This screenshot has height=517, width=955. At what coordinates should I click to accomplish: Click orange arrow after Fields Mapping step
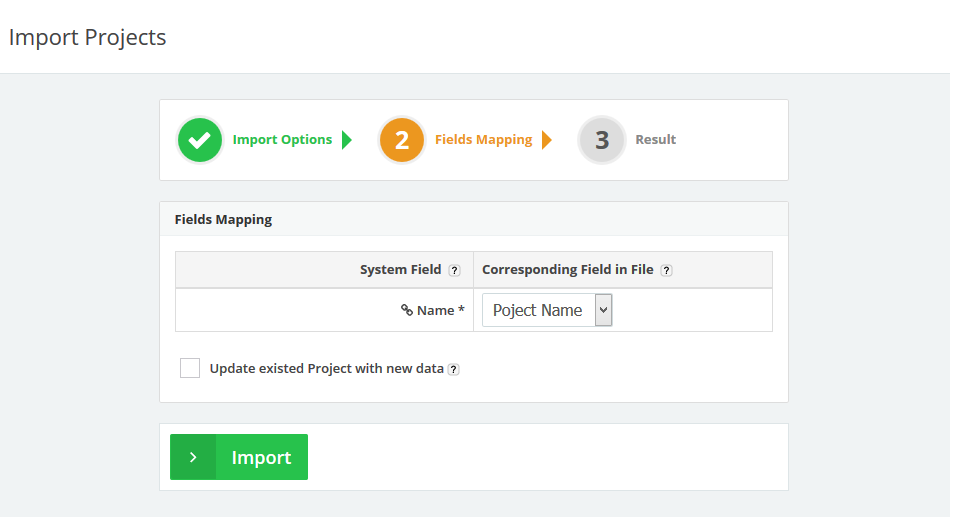(x=547, y=140)
